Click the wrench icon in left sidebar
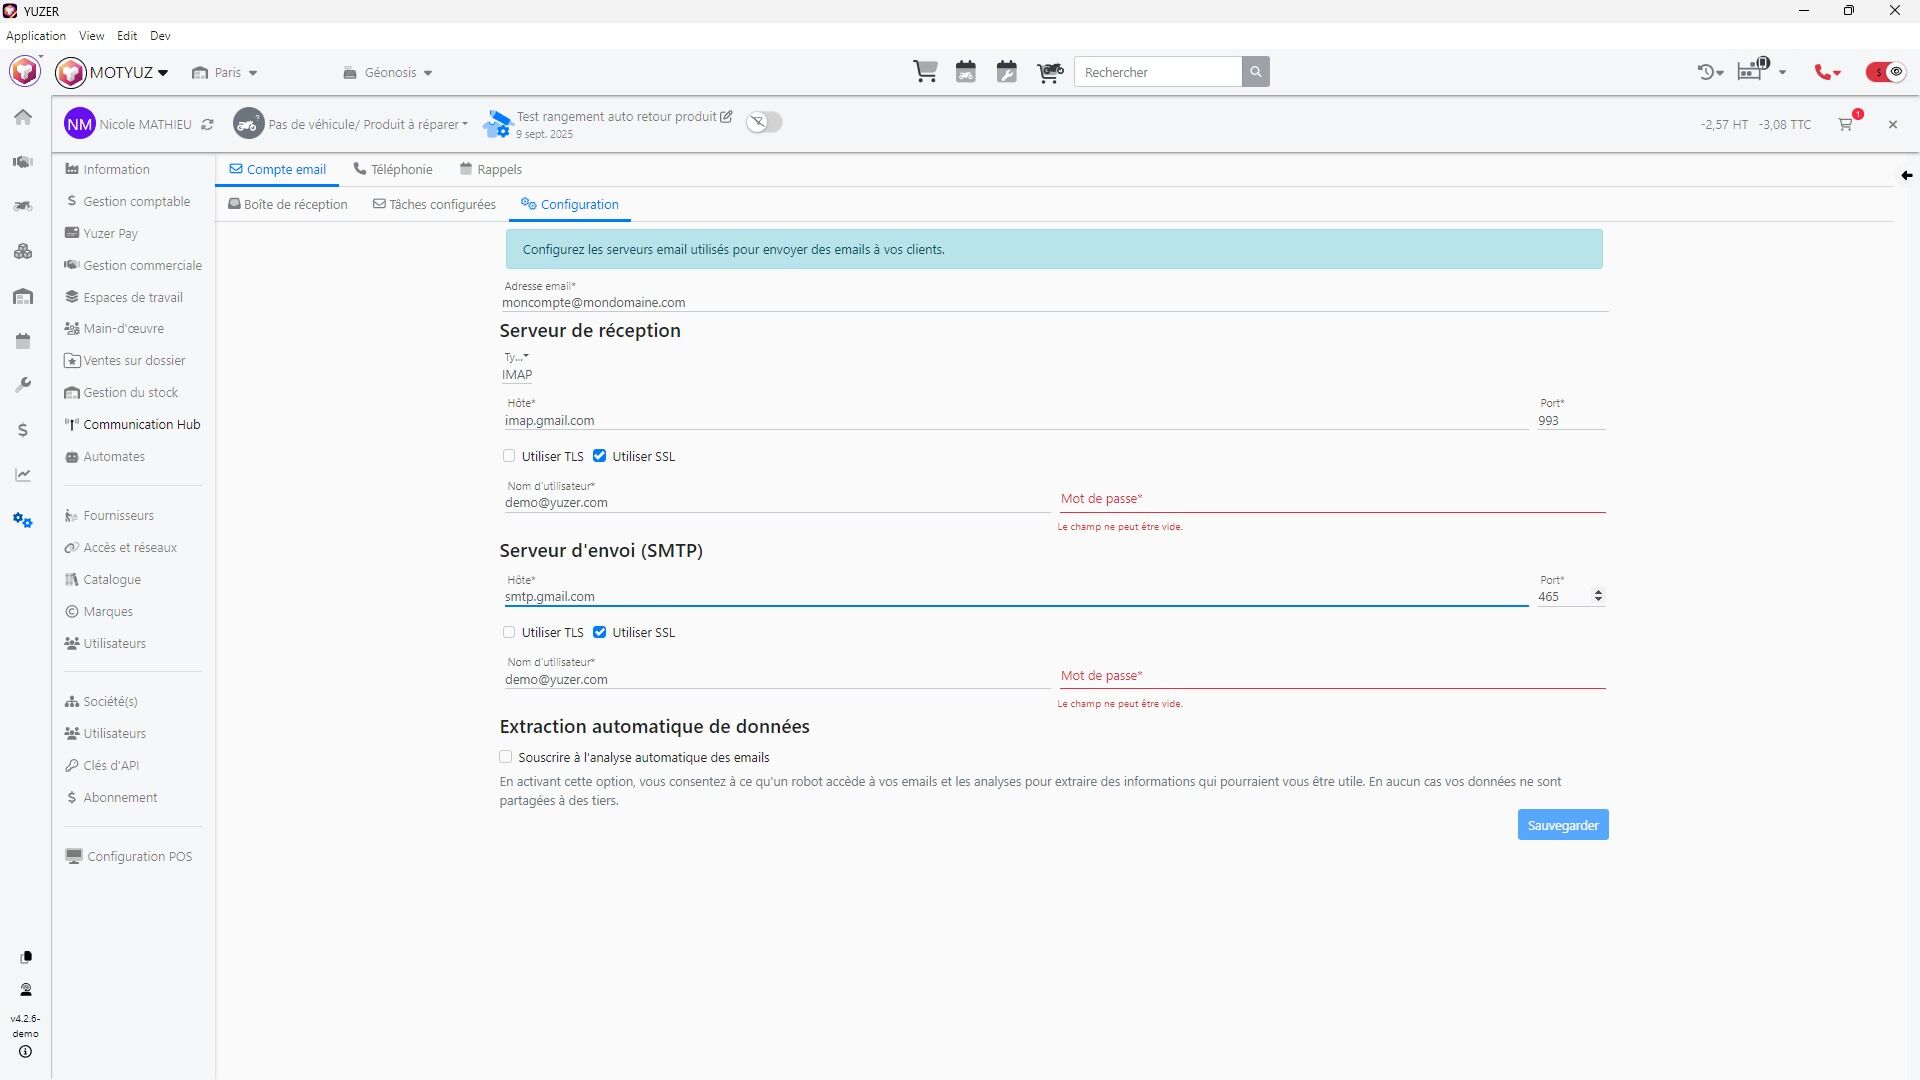The image size is (1920, 1080). (x=23, y=385)
